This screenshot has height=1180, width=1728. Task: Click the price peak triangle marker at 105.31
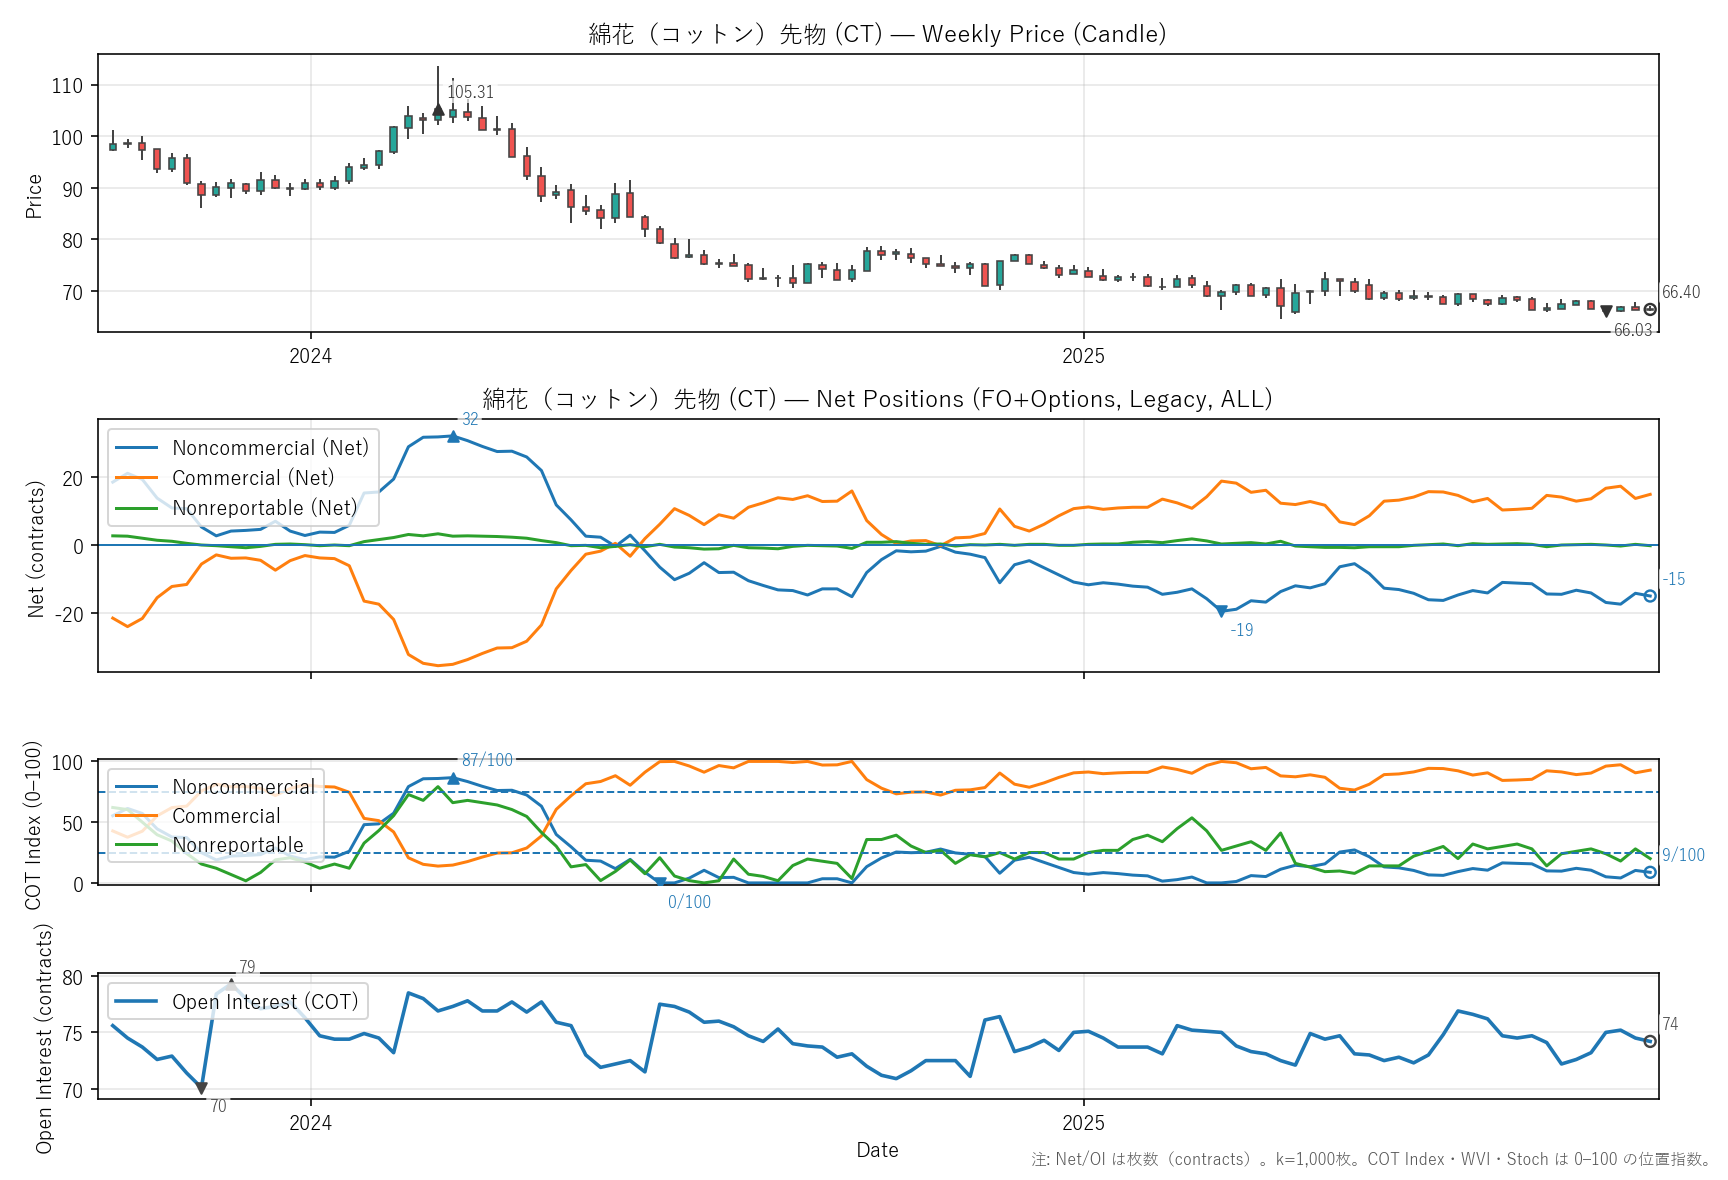point(438,110)
